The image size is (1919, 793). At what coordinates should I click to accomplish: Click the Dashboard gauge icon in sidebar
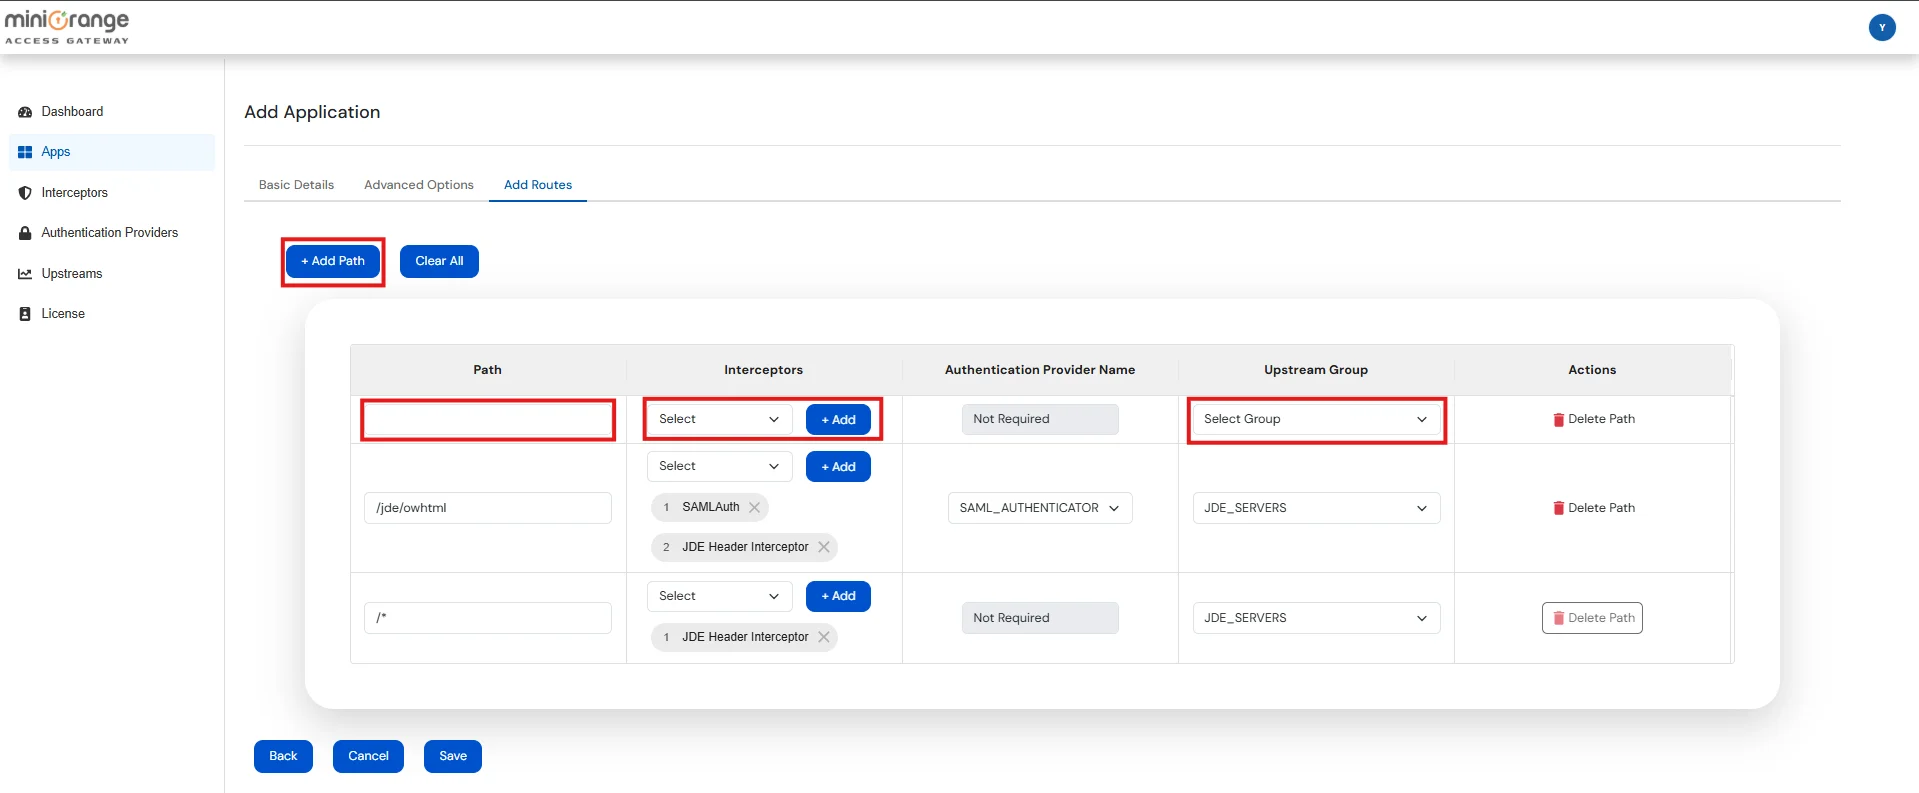(25, 112)
